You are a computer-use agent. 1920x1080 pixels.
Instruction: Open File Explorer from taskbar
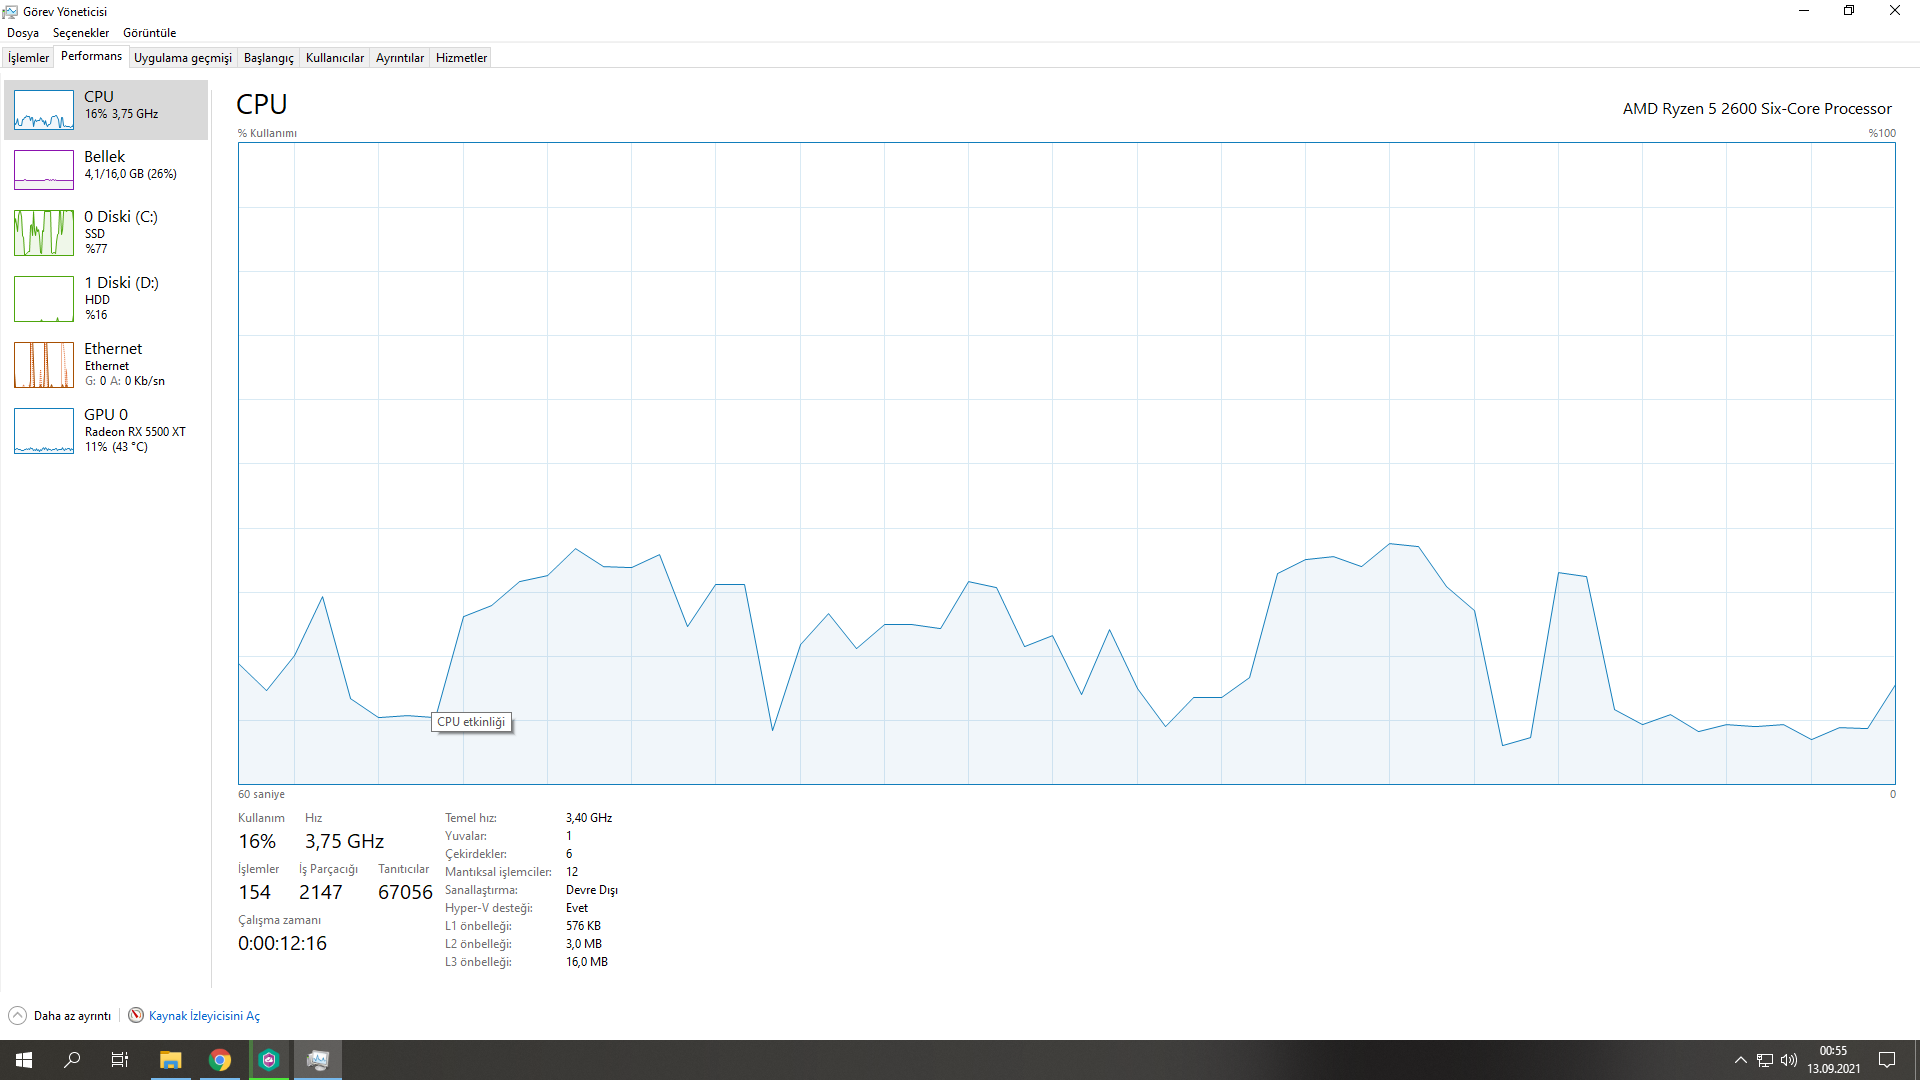pos(171,1060)
